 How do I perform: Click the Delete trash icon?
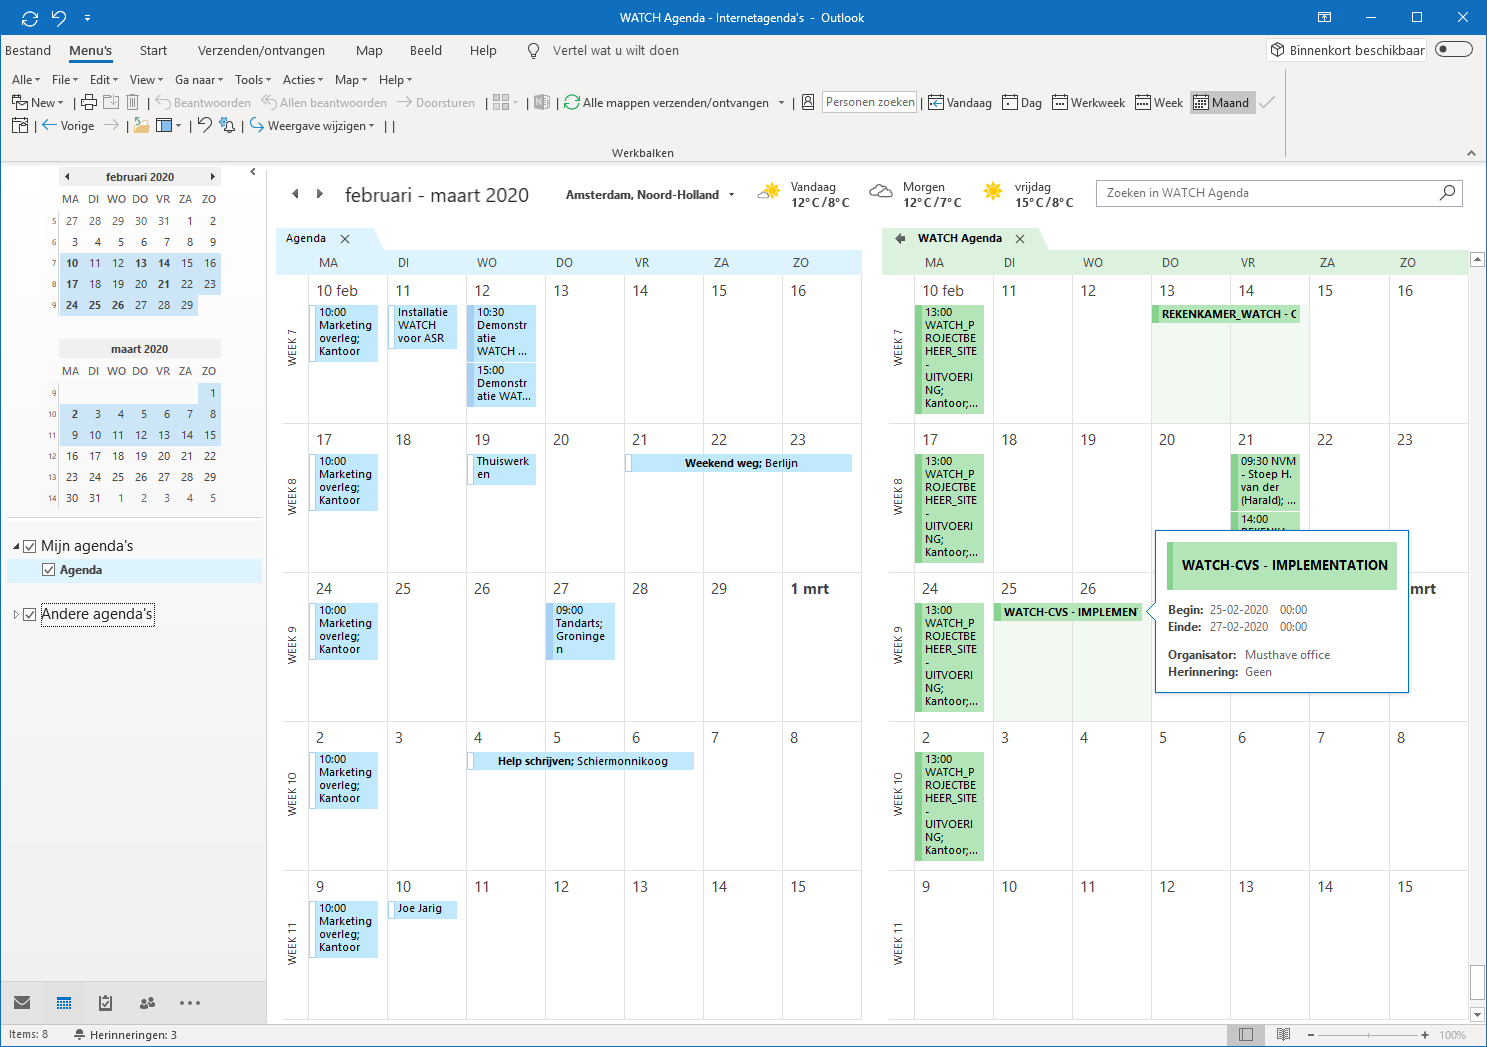click(x=133, y=102)
